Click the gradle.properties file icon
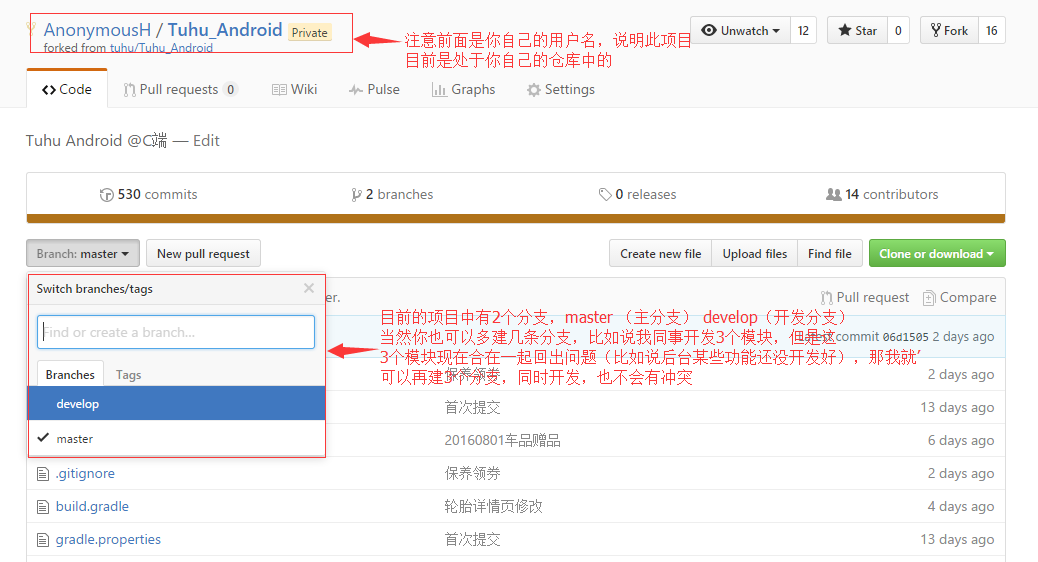 (x=43, y=540)
